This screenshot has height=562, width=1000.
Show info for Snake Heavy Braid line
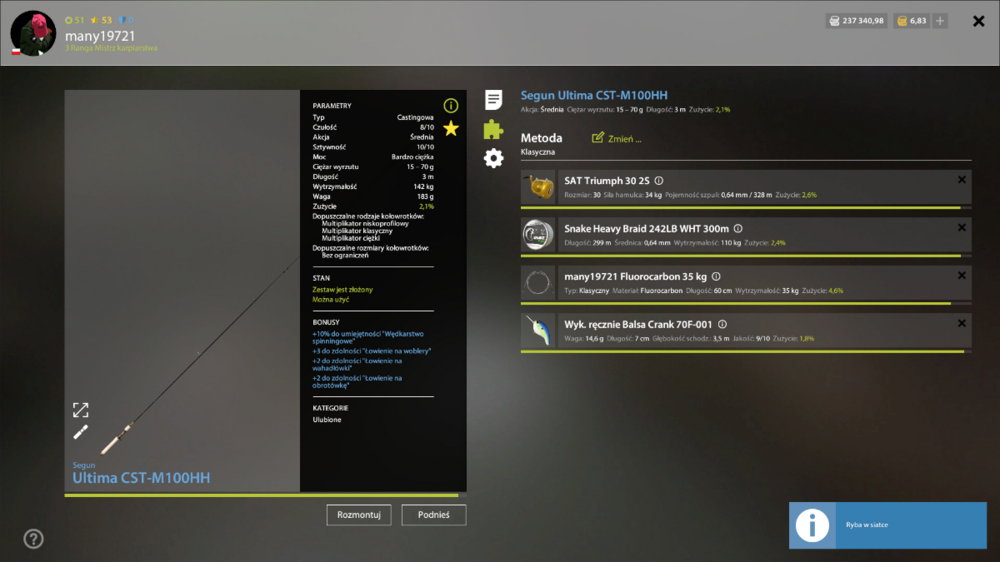pyautogui.click(x=738, y=229)
